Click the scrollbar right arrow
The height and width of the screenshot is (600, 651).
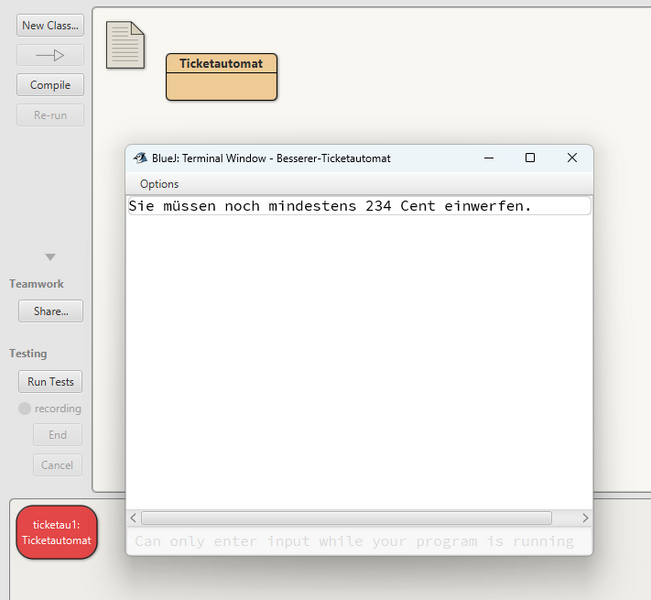pyautogui.click(x=584, y=518)
